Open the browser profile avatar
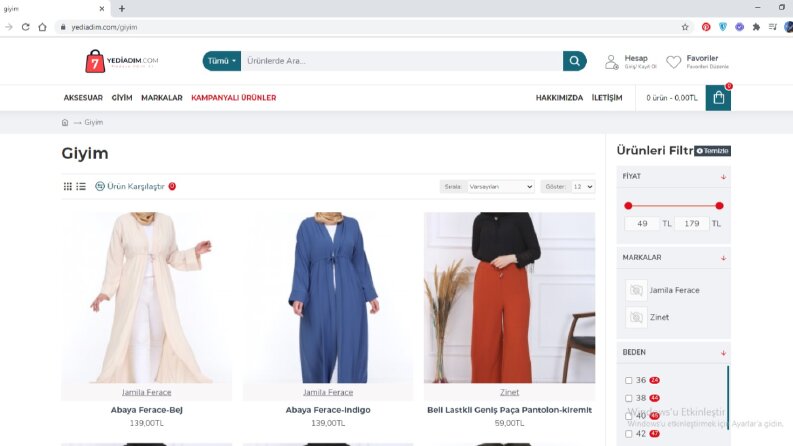This screenshot has width=793, height=446. point(788,27)
